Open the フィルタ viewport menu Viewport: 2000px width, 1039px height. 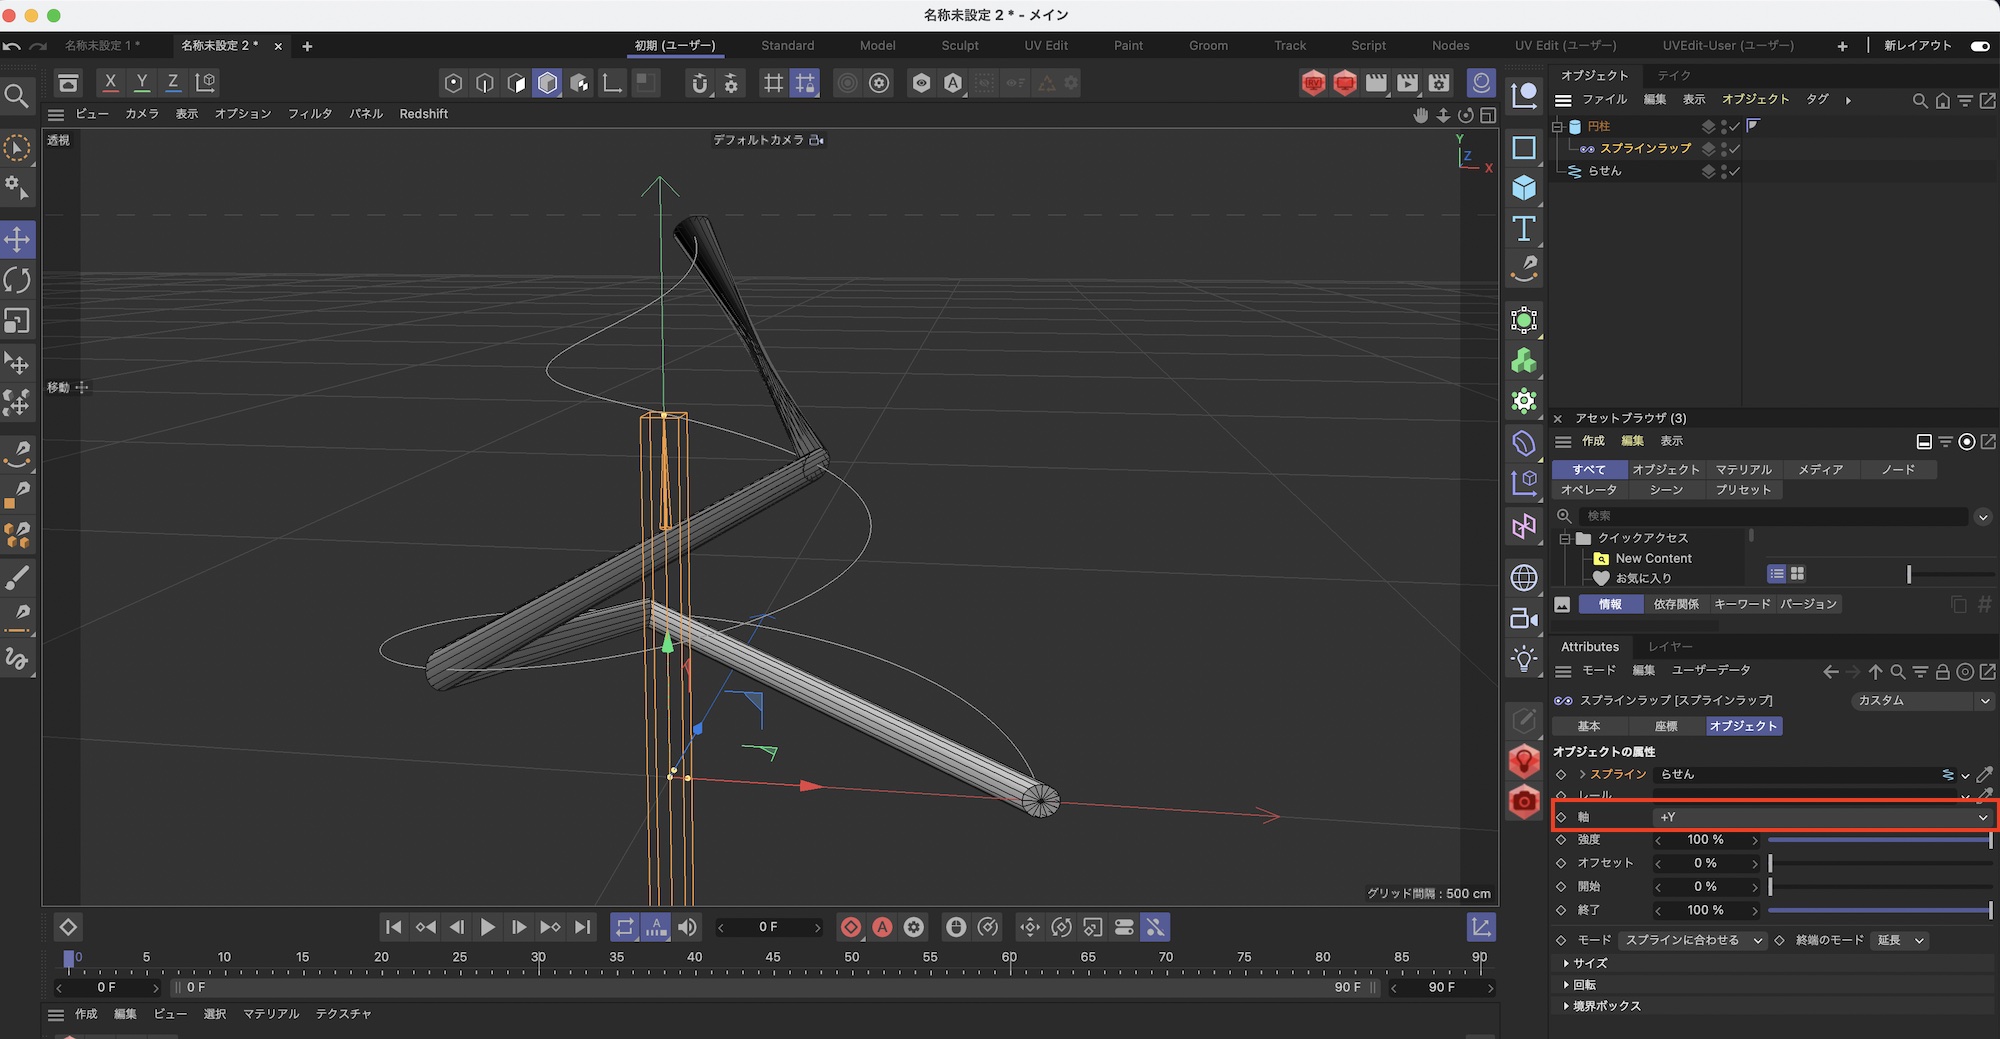point(309,114)
